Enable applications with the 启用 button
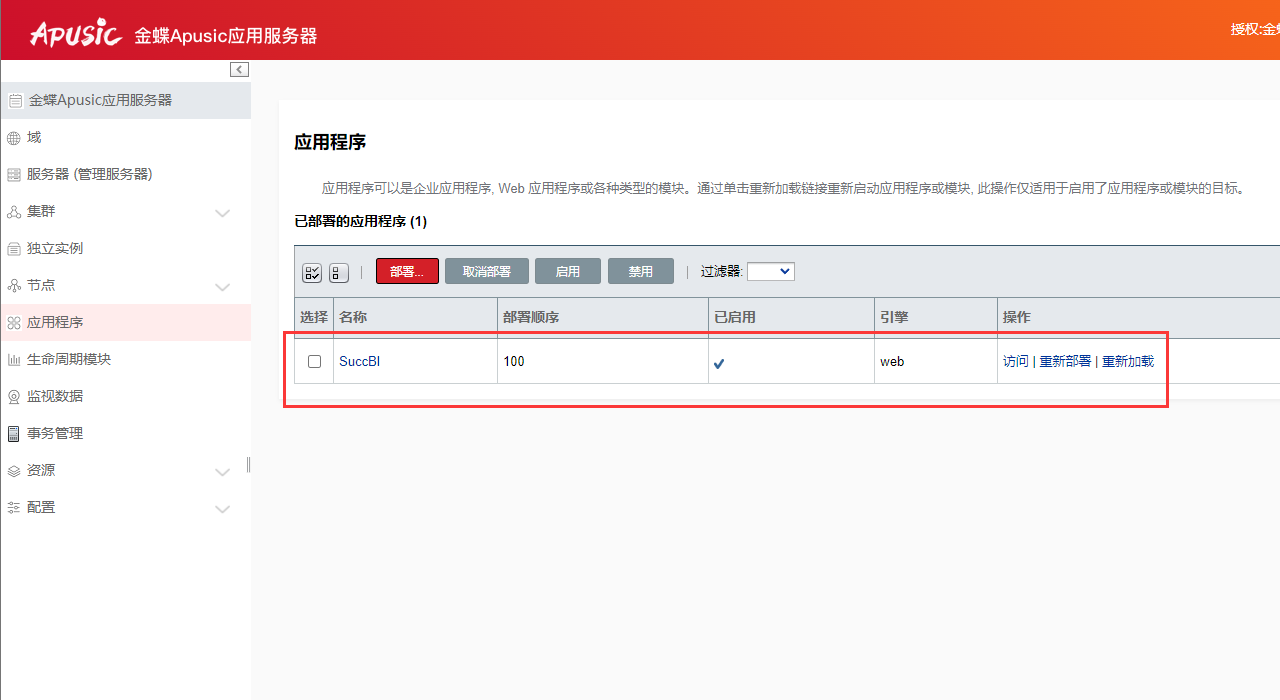This screenshot has height=700, width=1280. (x=567, y=270)
